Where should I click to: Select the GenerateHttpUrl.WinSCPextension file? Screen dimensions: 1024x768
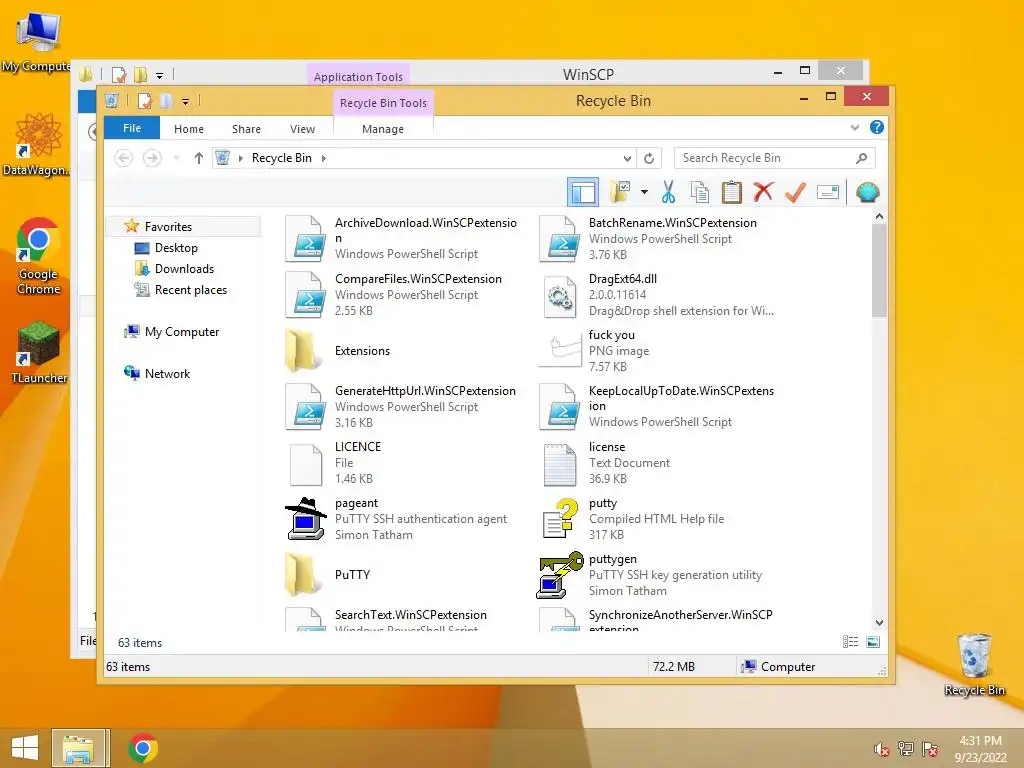[403, 407]
